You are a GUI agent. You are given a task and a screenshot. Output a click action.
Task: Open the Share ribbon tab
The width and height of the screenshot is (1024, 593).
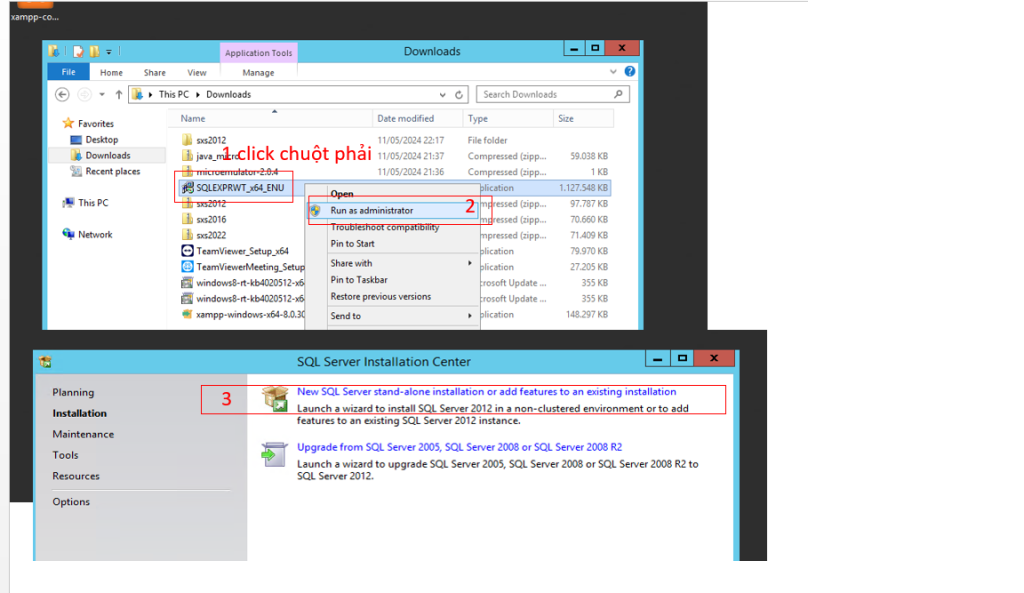[x=155, y=72]
